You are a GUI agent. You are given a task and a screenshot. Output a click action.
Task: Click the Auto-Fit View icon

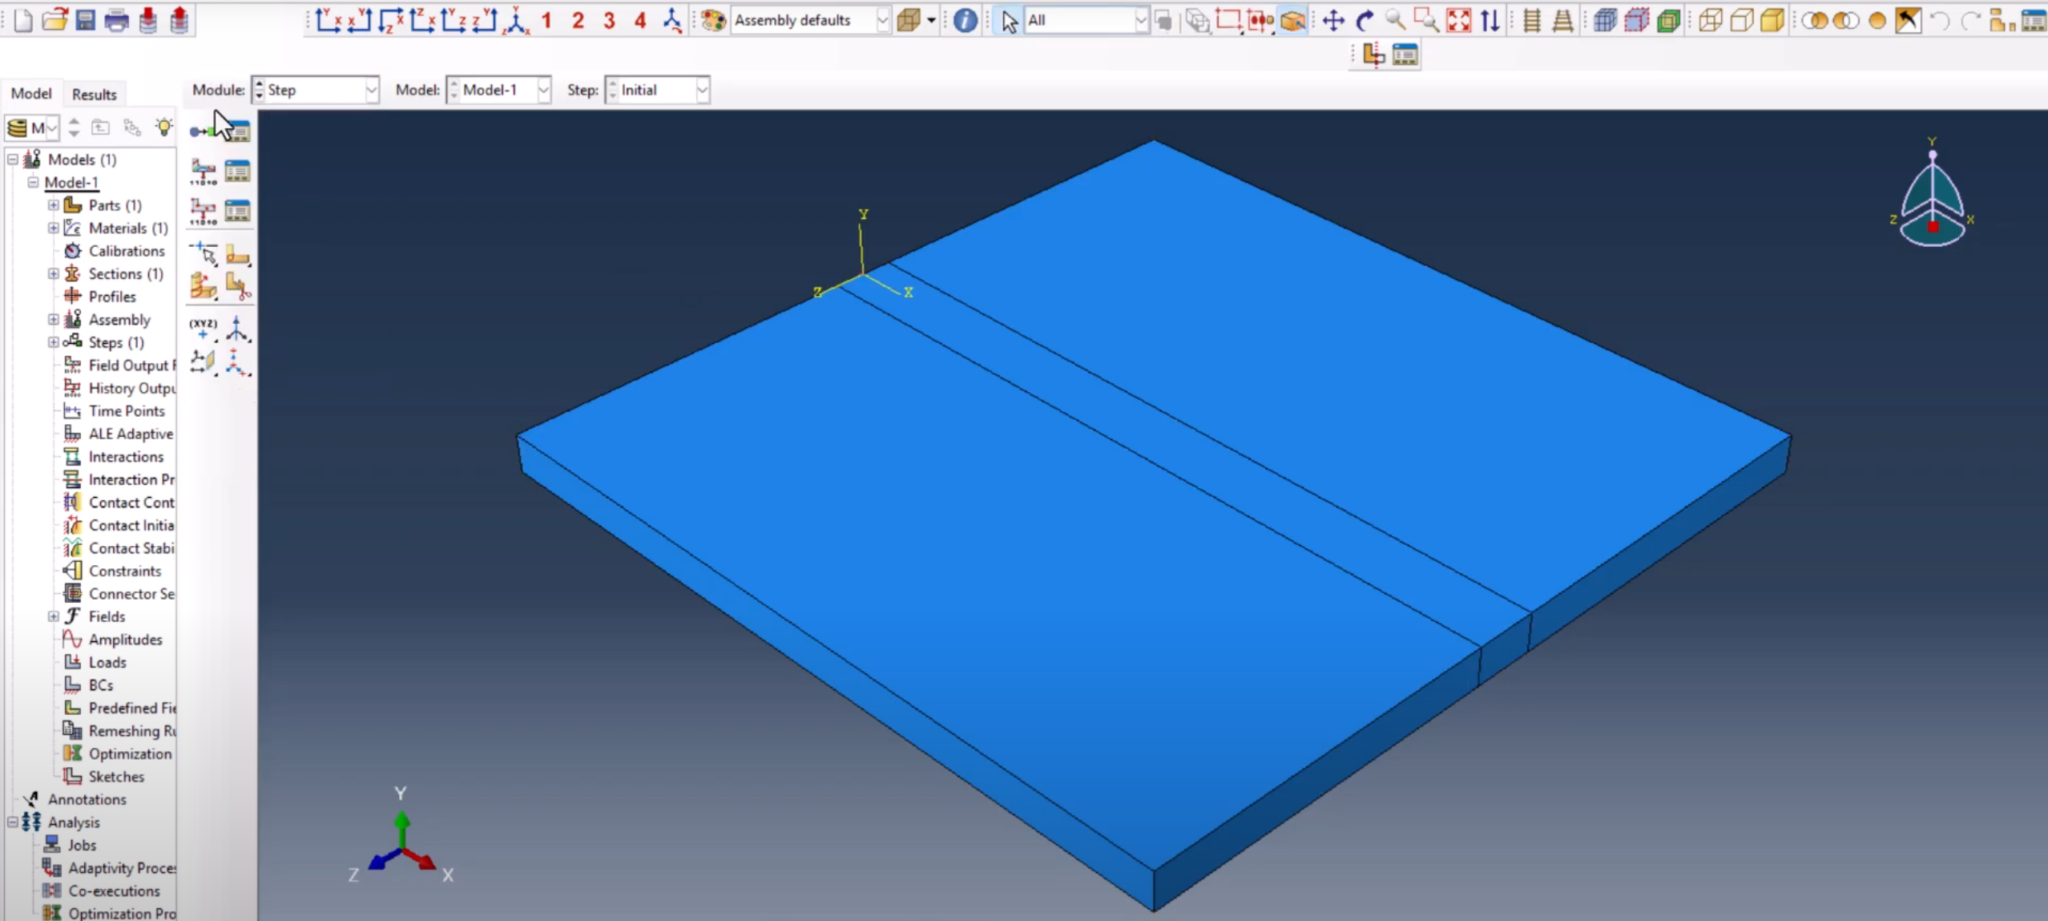pyautogui.click(x=1458, y=19)
